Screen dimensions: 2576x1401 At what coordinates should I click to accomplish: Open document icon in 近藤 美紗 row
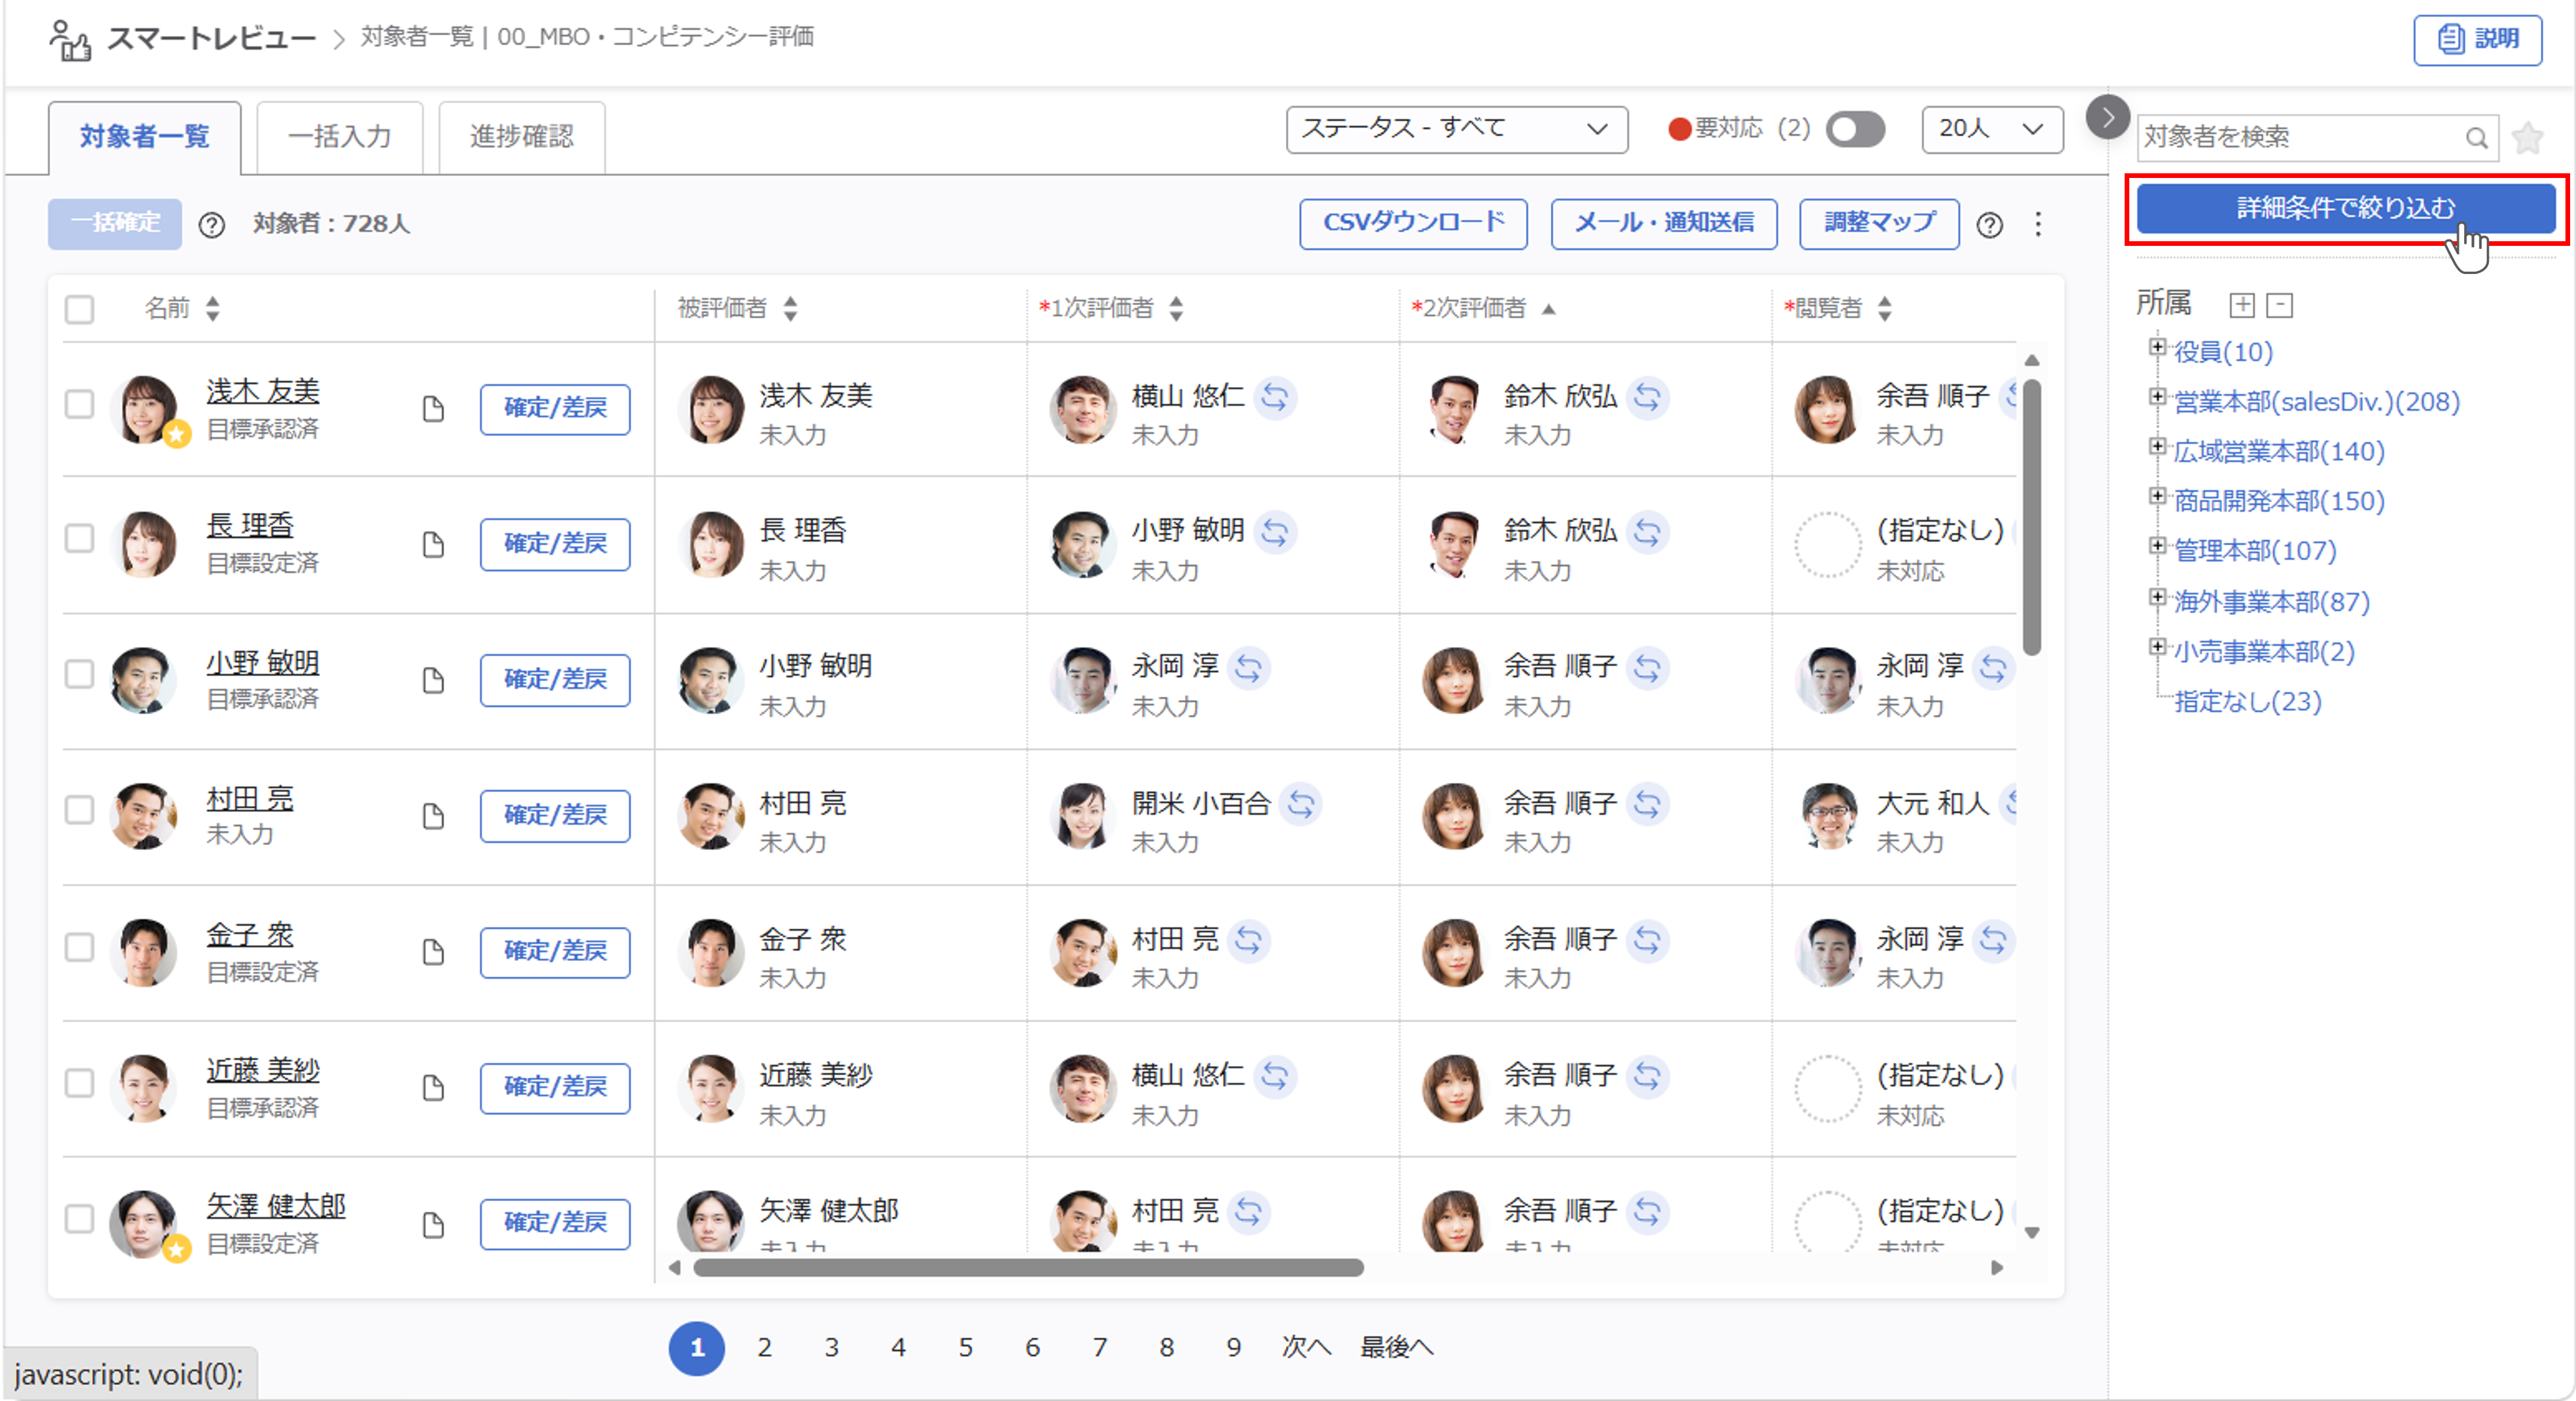coord(433,1088)
